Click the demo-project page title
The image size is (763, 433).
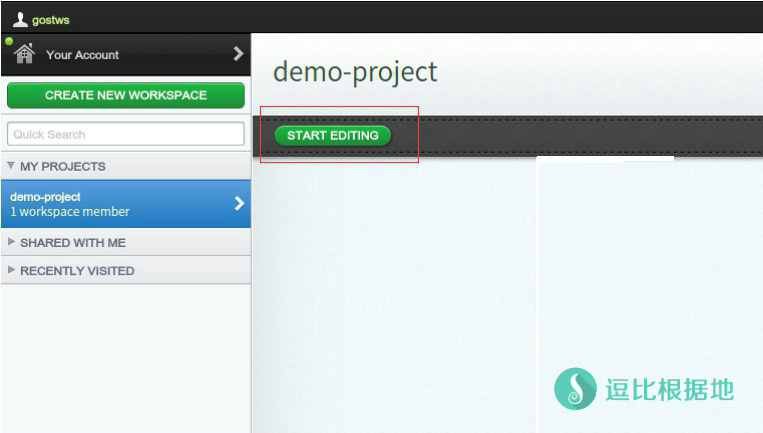(355, 72)
